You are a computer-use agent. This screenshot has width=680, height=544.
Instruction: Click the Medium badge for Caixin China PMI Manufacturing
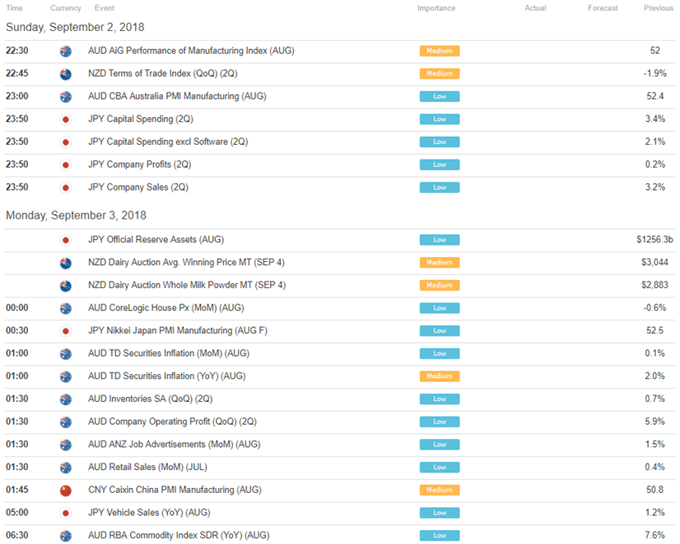(x=439, y=490)
